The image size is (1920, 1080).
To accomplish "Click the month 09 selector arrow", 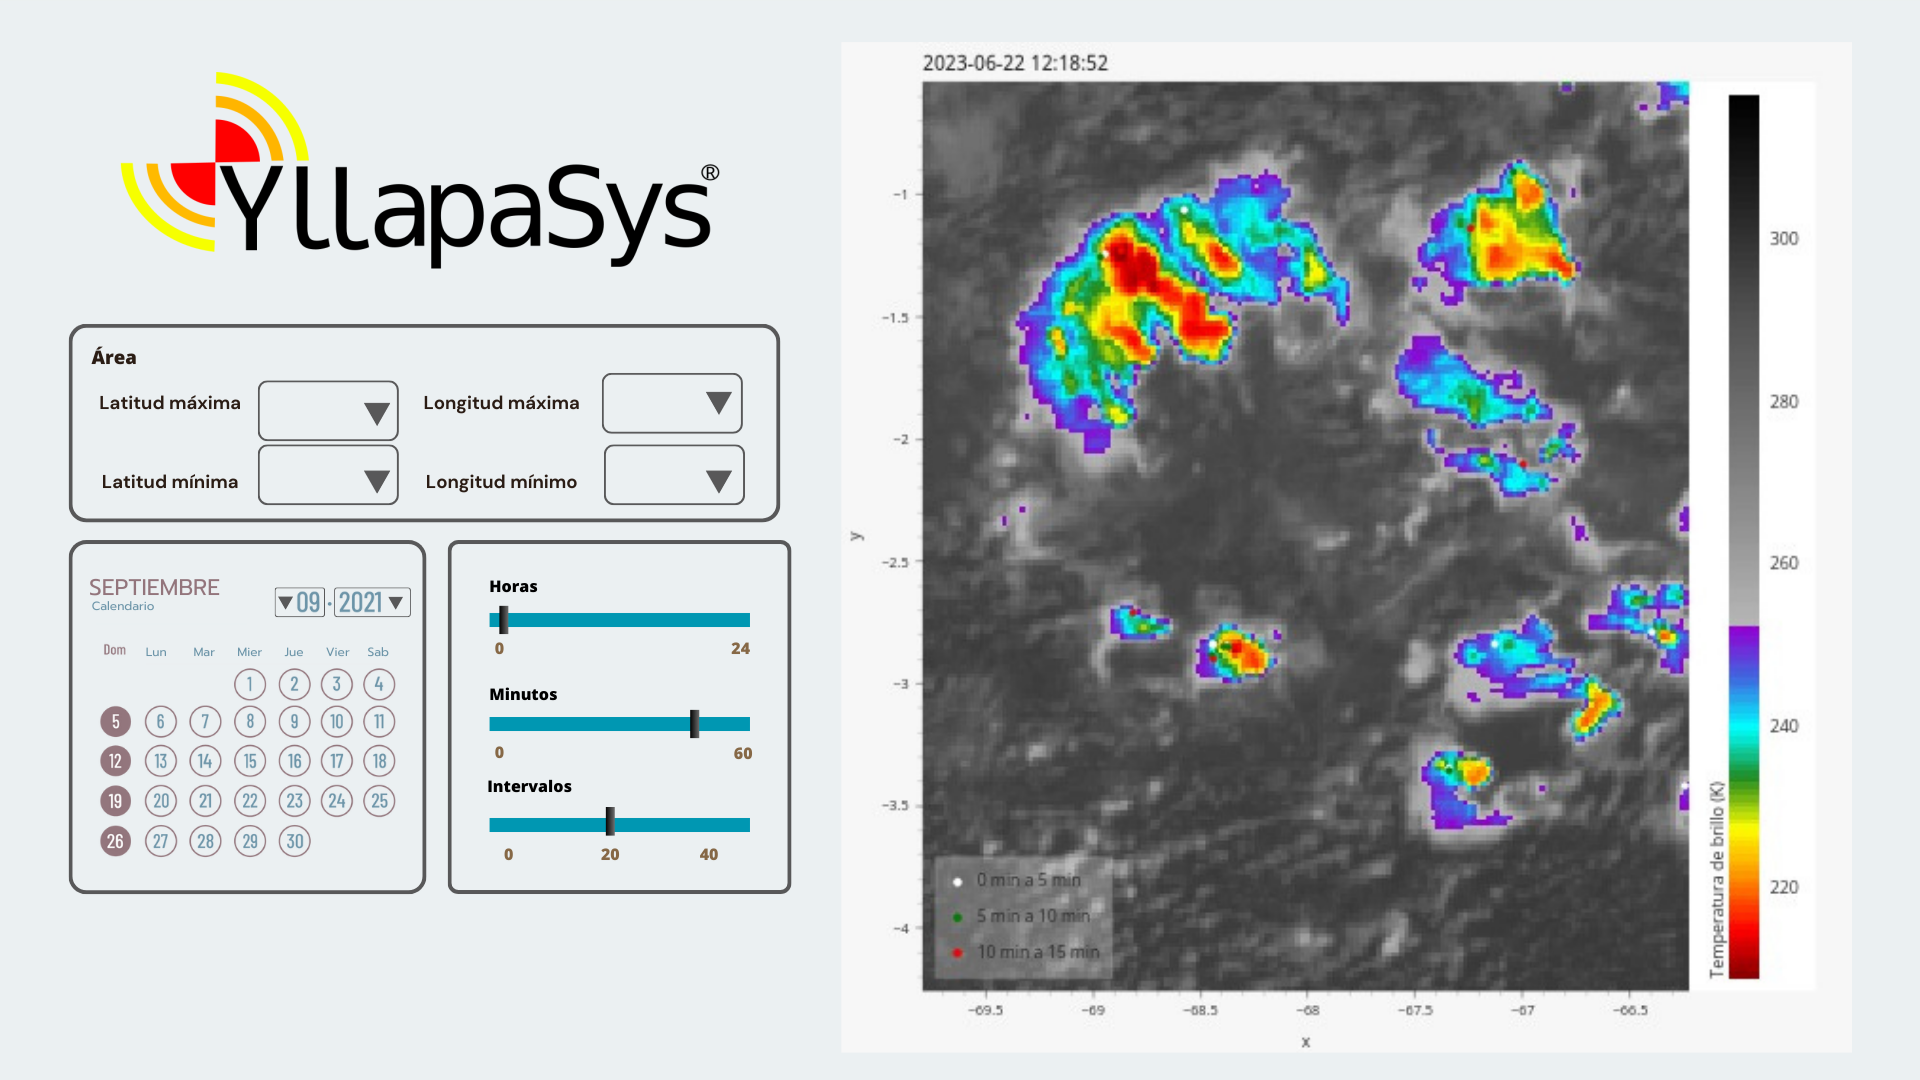I will tap(286, 602).
